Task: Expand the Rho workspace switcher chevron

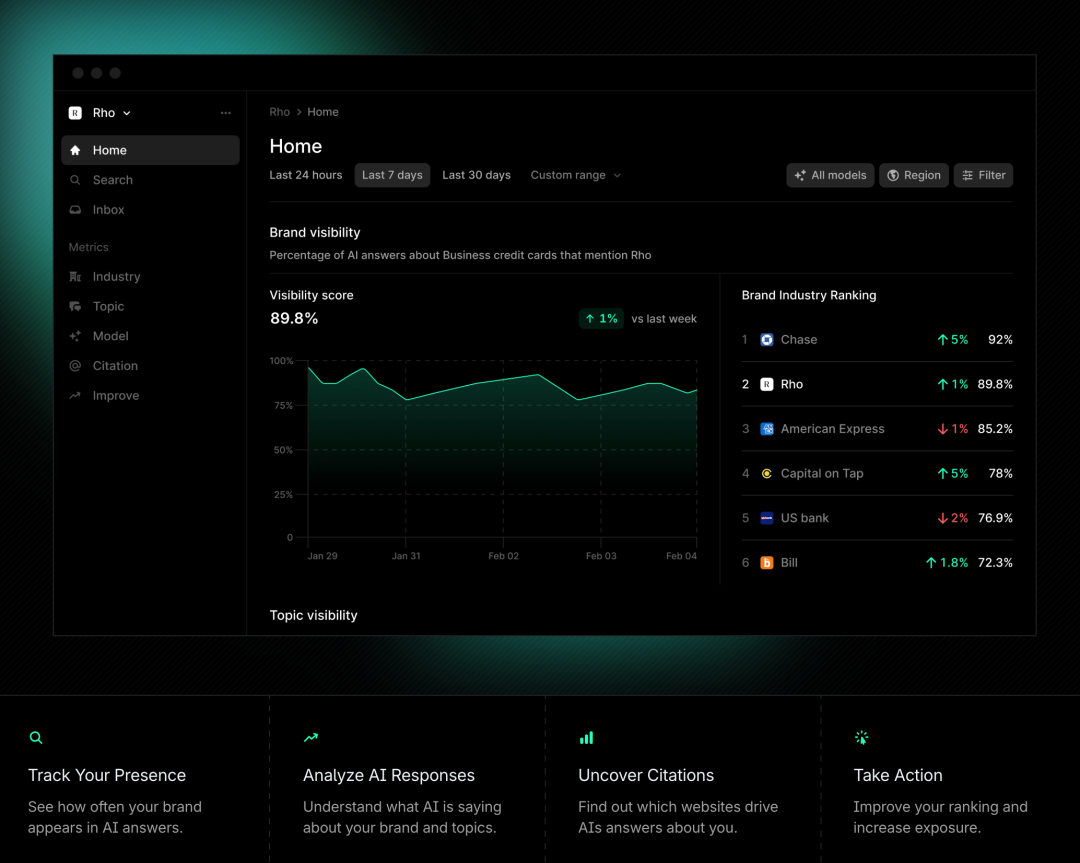Action: 127,113
